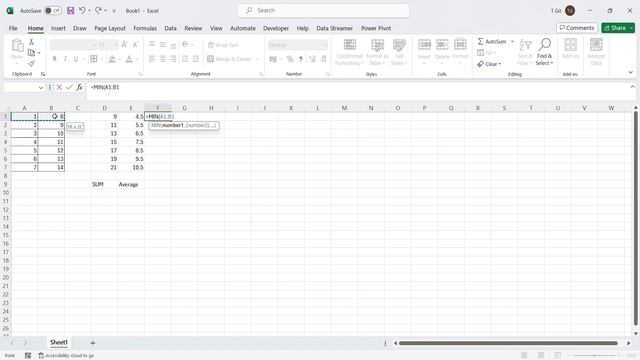Toggle the AutoSave switch

[x=53, y=11]
